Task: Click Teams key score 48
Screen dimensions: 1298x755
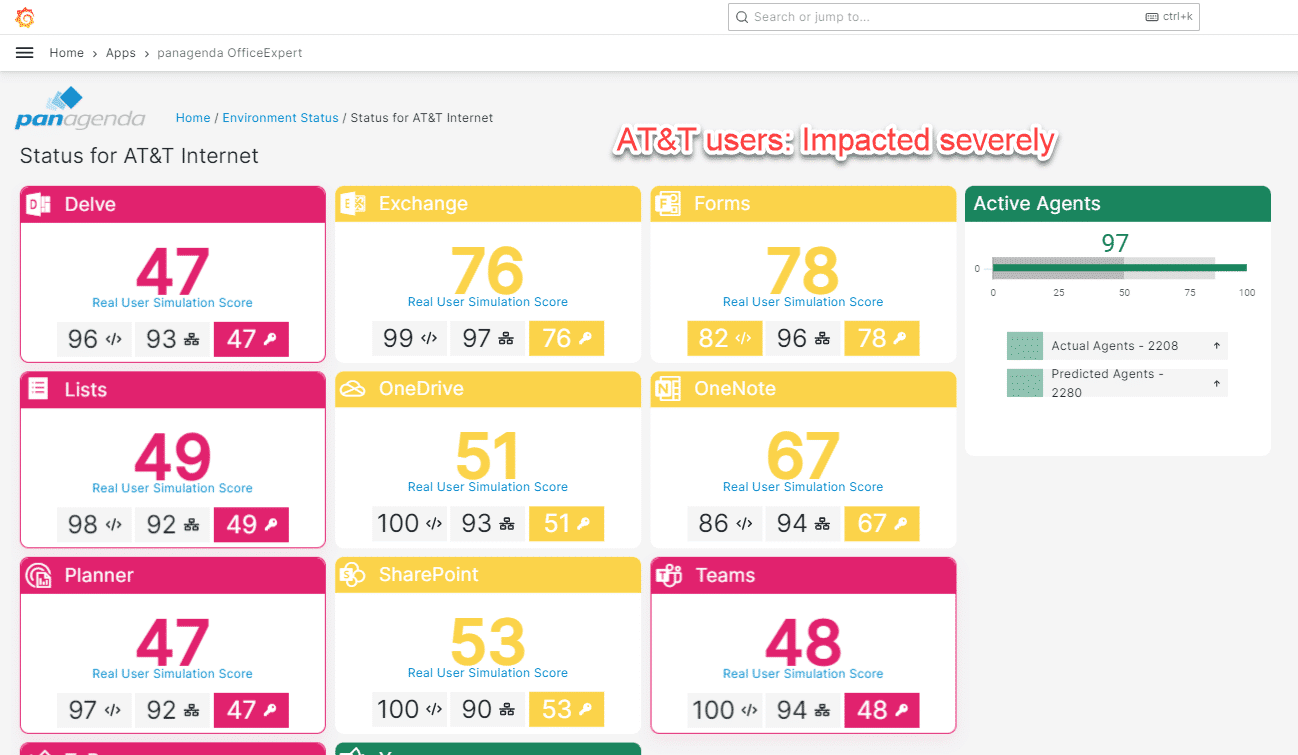Action: pyautogui.click(x=882, y=710)
